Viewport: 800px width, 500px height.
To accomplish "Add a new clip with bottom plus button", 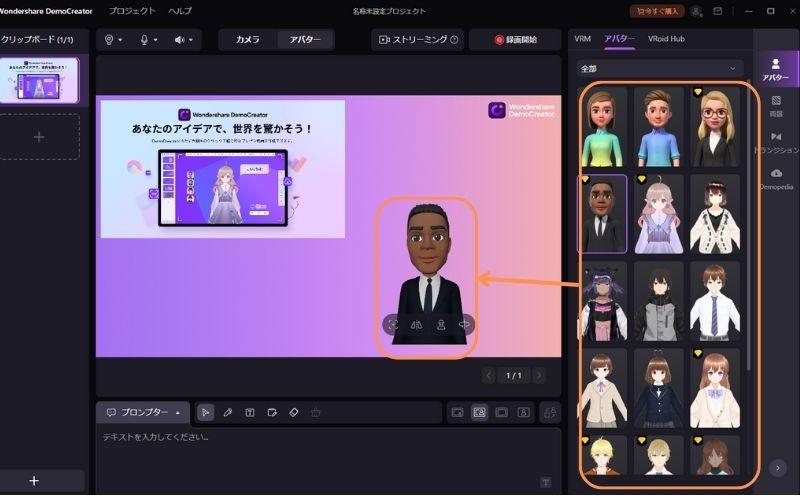I will coord(34,481).
